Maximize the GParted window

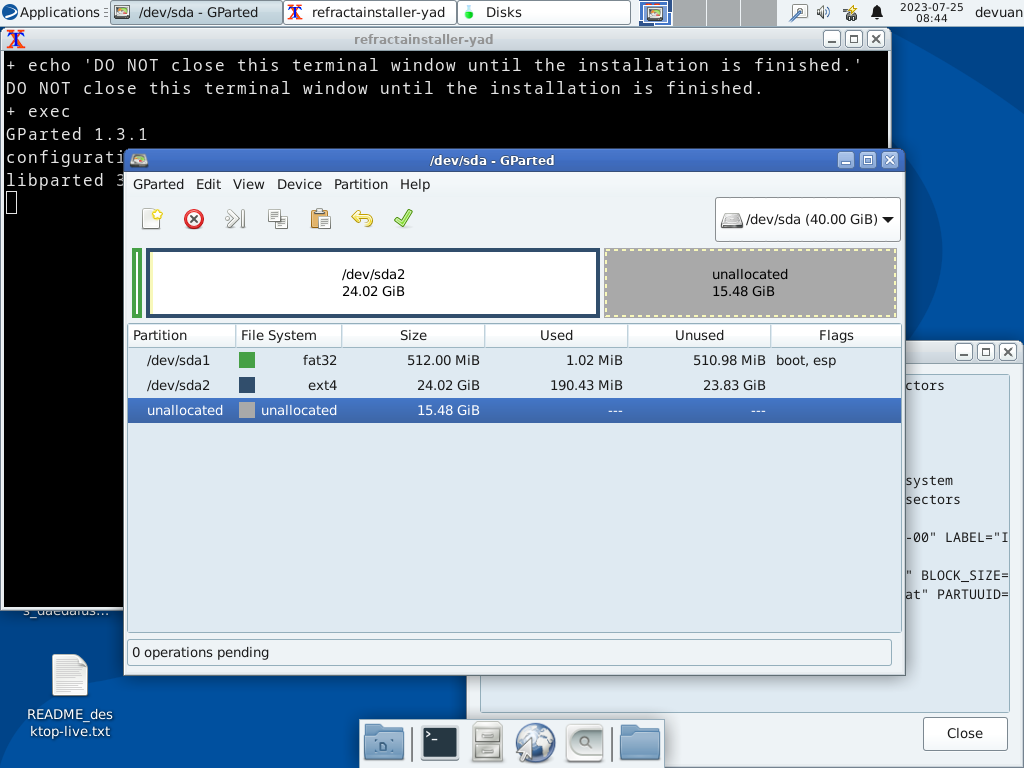pos(868,160)
